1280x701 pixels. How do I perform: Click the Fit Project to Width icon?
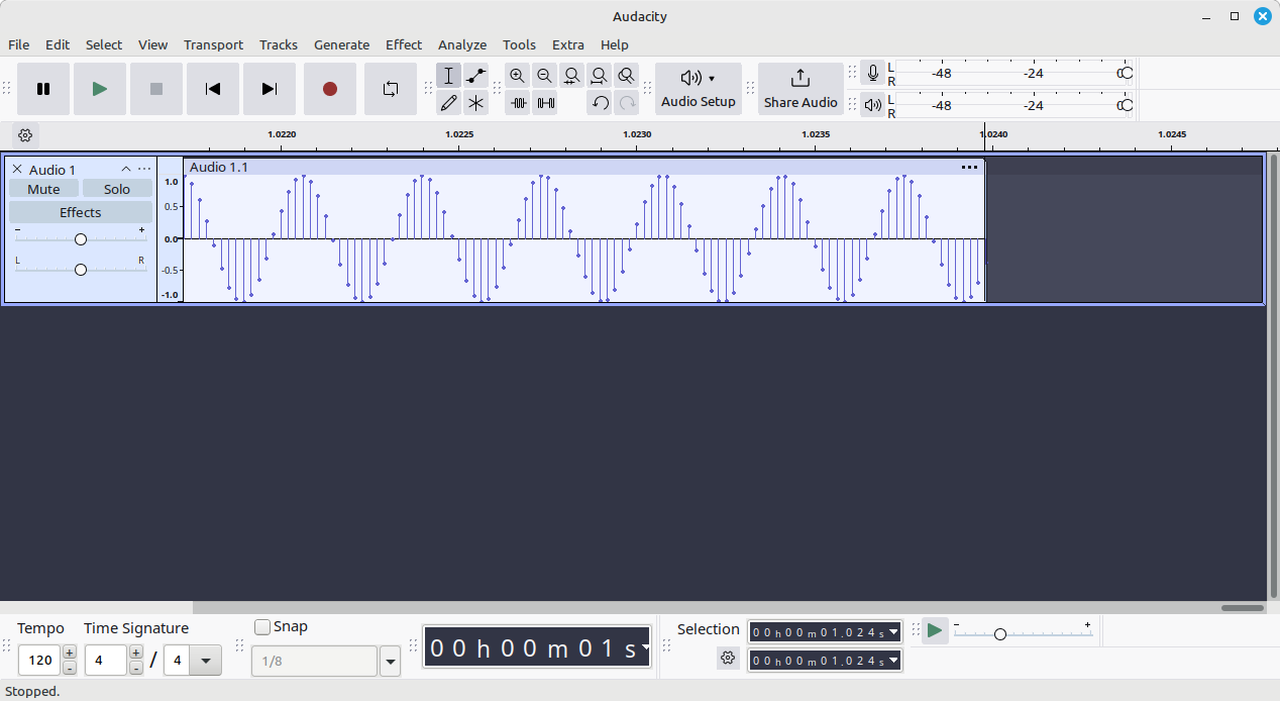pos(598,75)
